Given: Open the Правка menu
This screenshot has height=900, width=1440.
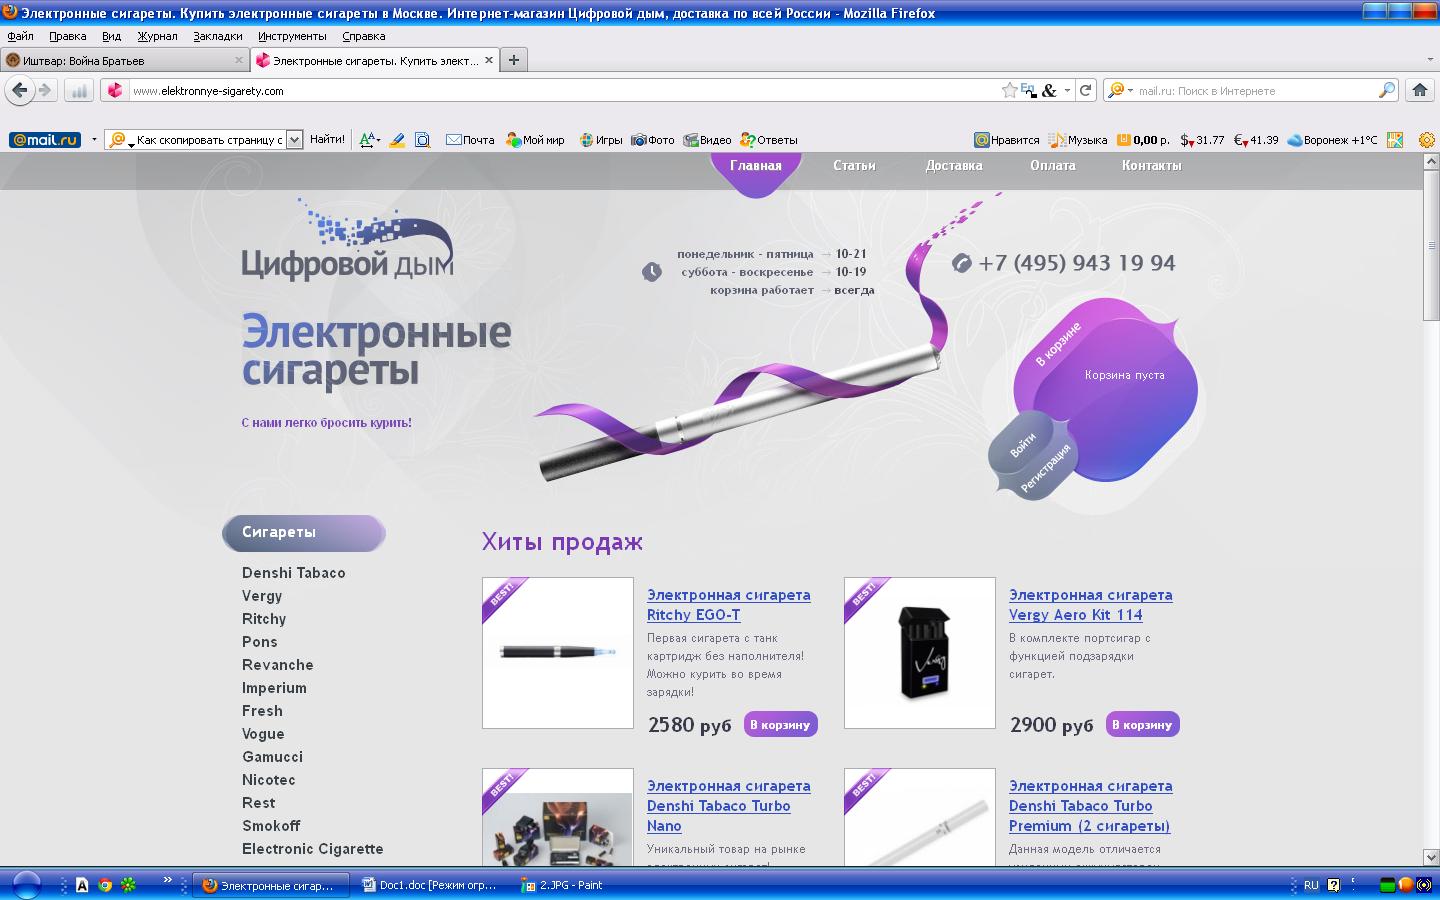Looking at the screenshot, I should [67, 36].
